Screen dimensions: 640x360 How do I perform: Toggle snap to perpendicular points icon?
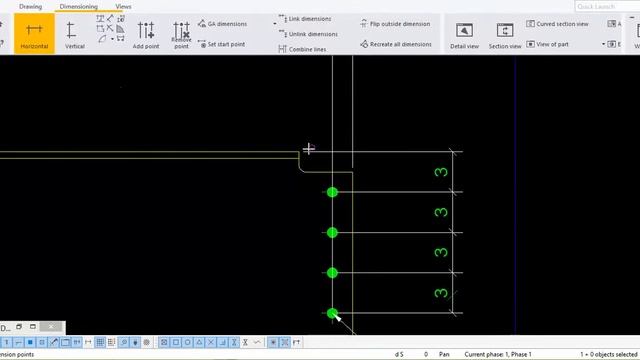pos(222,342)
